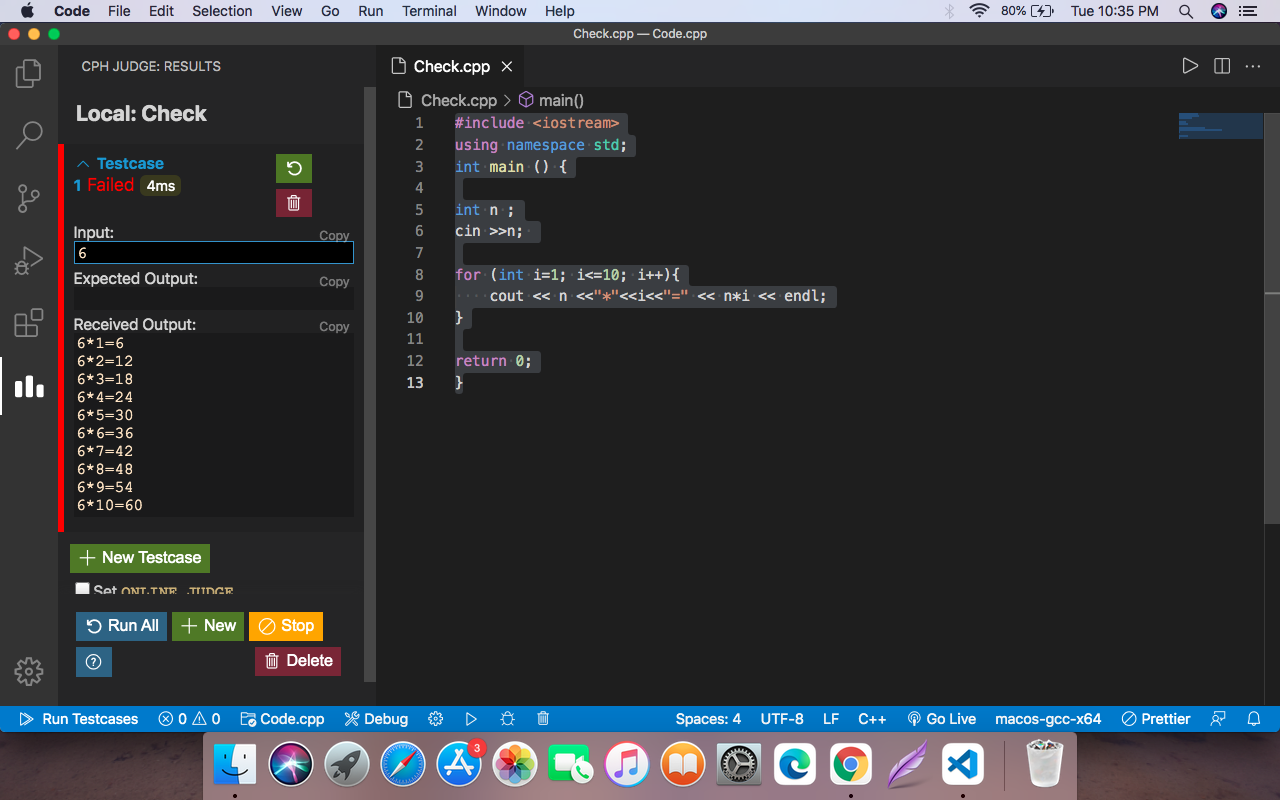Select the Check.cpp editor tab
Viewport: 1280px width, 800px height.
click(450, 66)
